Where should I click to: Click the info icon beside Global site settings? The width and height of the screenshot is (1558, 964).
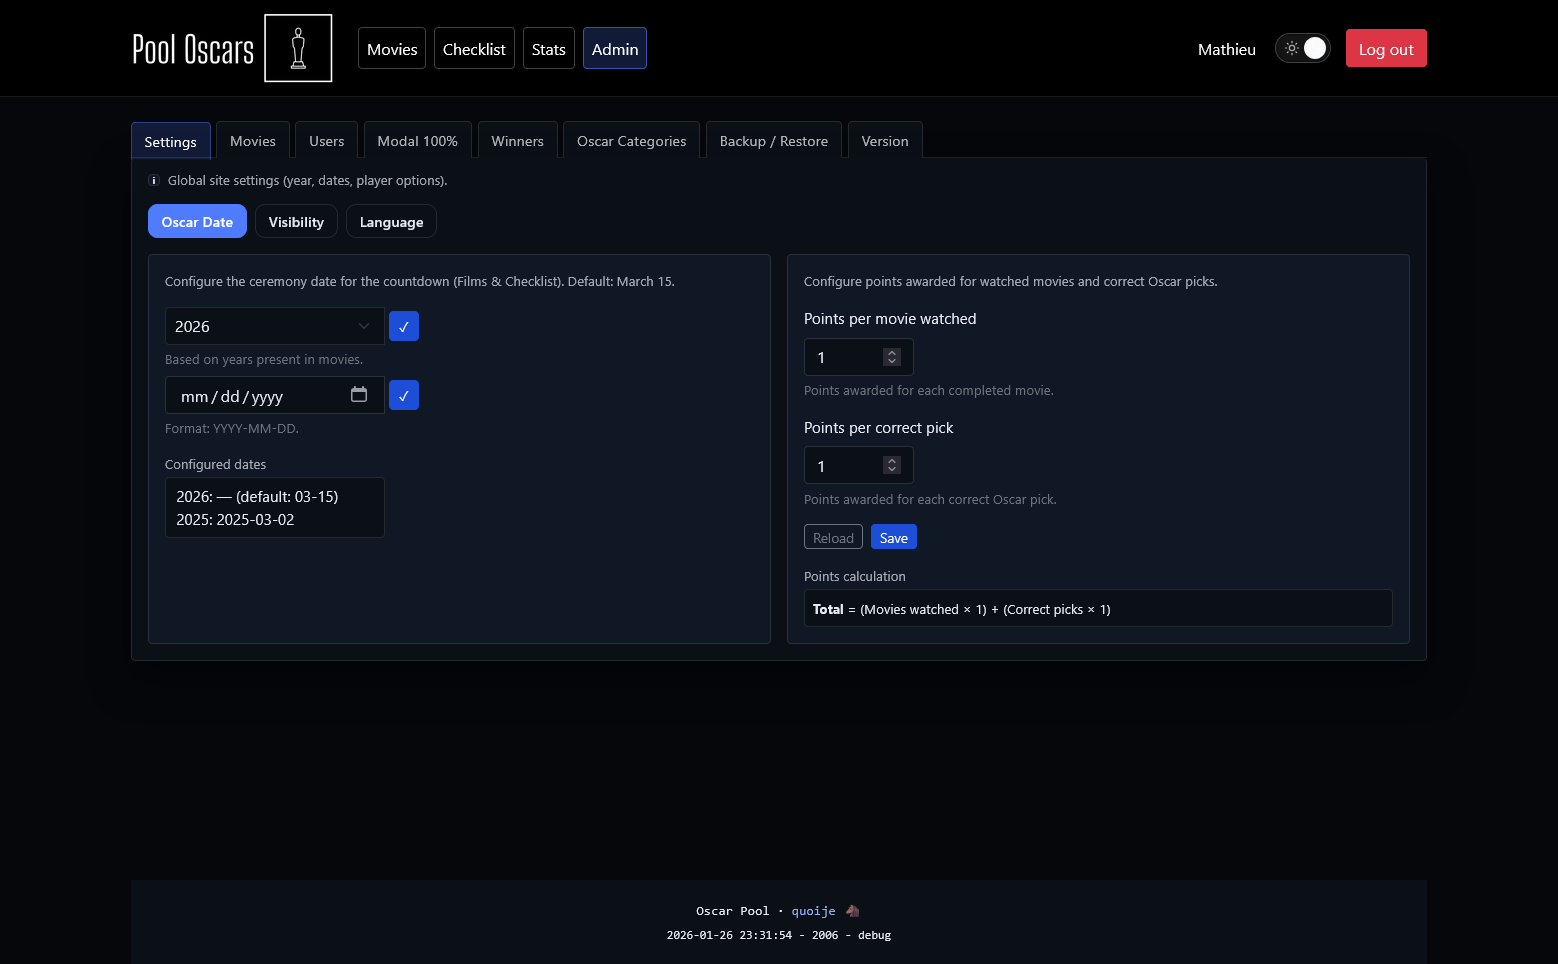154,181
